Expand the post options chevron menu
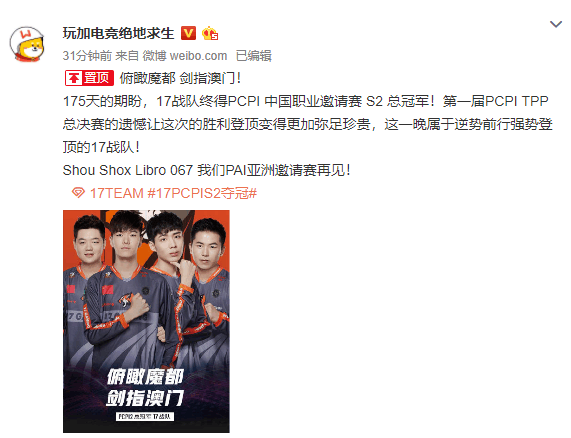 click(556, 24)
